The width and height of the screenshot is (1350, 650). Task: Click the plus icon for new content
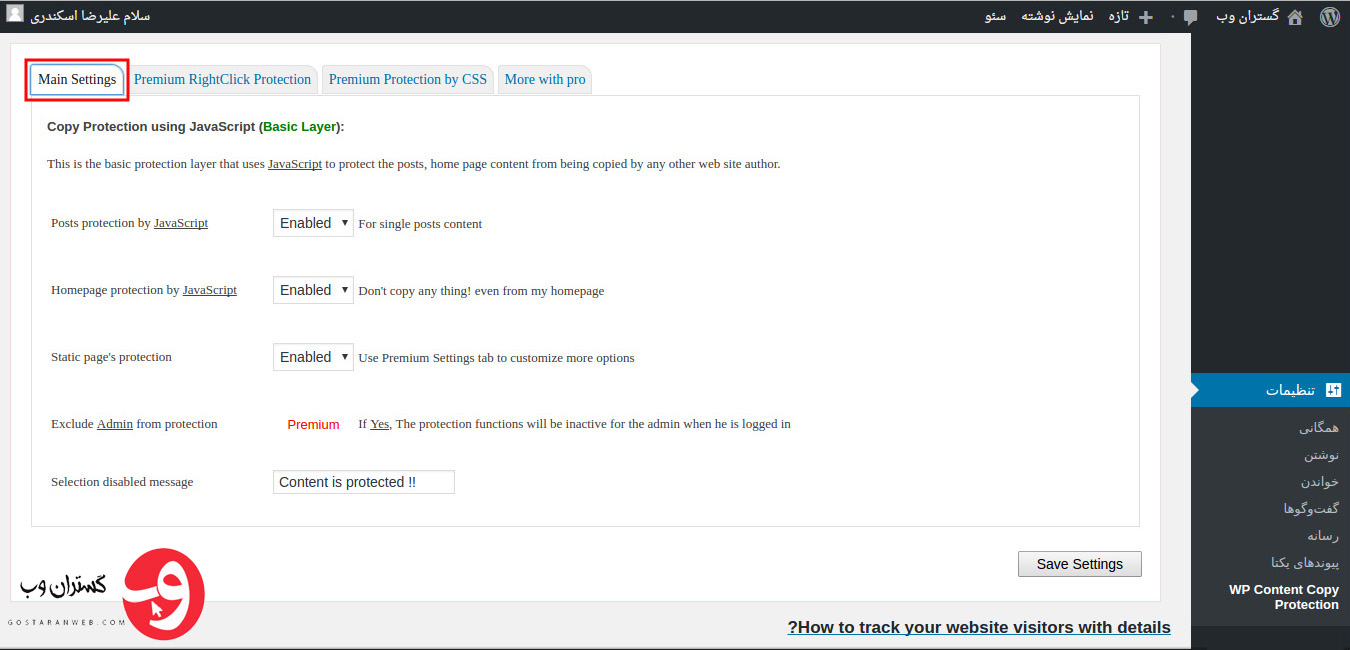1146,17
